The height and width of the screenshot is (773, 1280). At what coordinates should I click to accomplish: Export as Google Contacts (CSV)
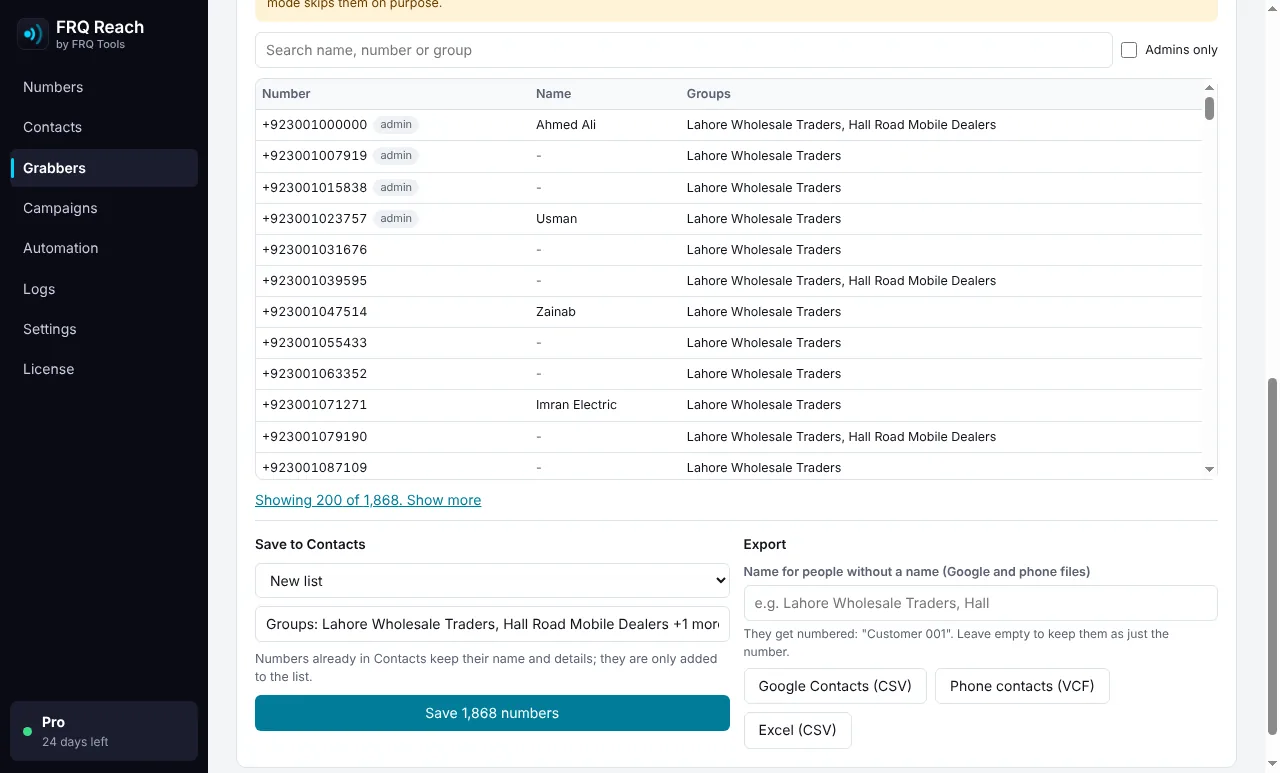tap(835, 686)
